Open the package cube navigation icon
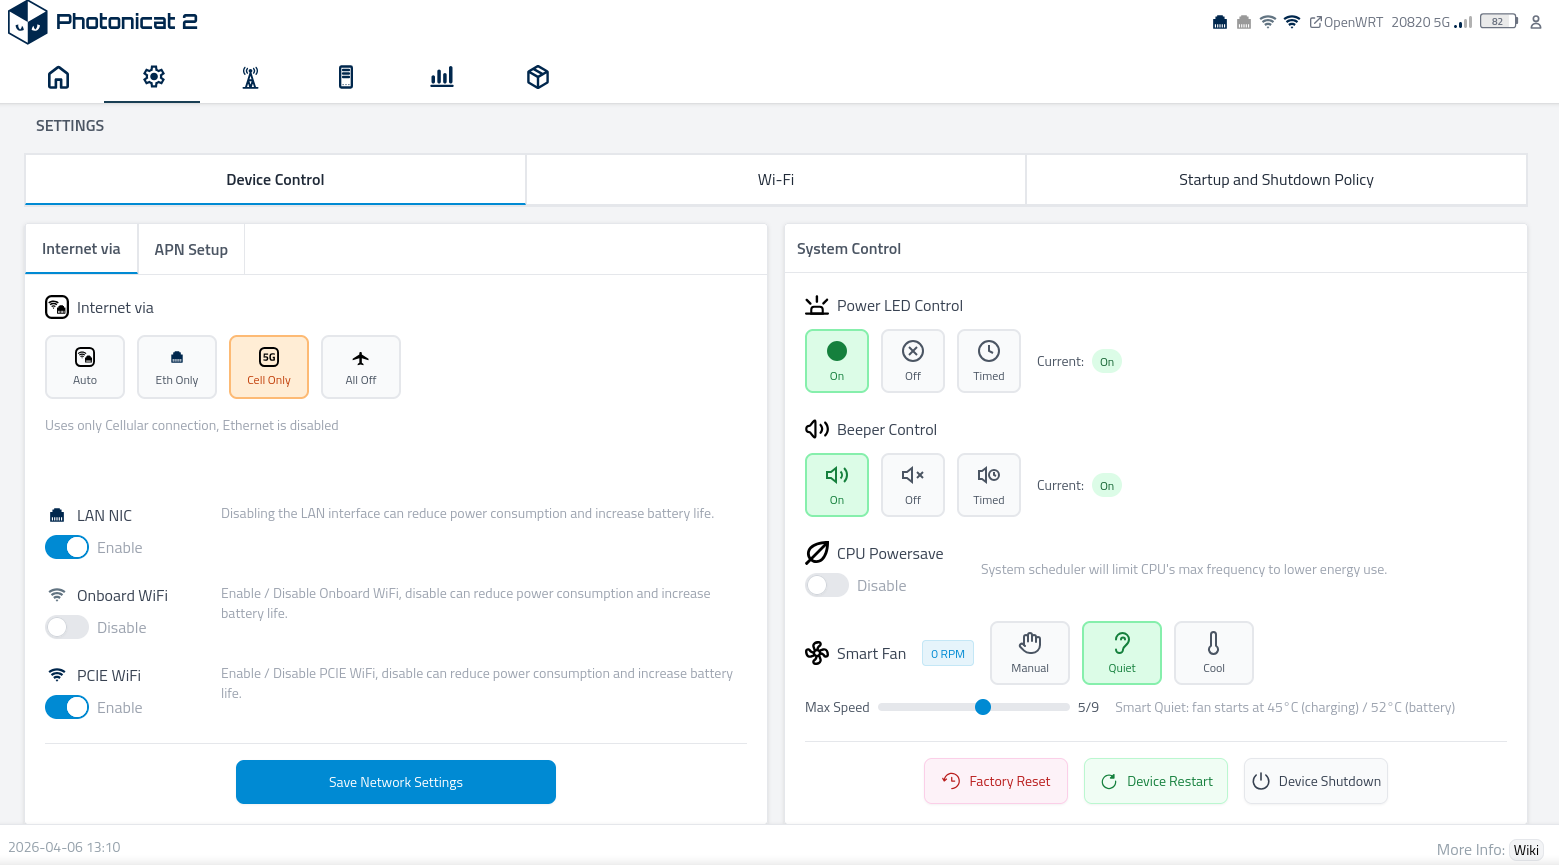 pyautogui.click(x=538, y=77)
